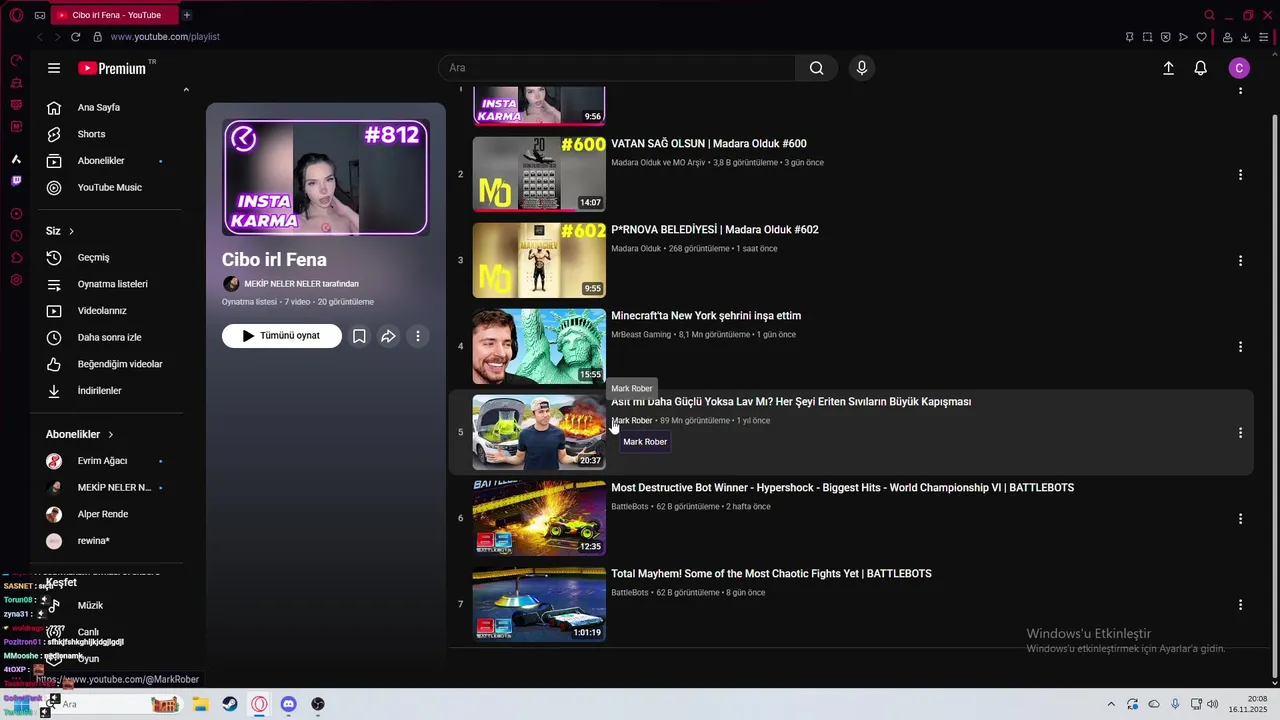Open Minecraft'ta New York video
Image resolution: width=1280 pixels, height=720 pixels.
click(706, 316)
